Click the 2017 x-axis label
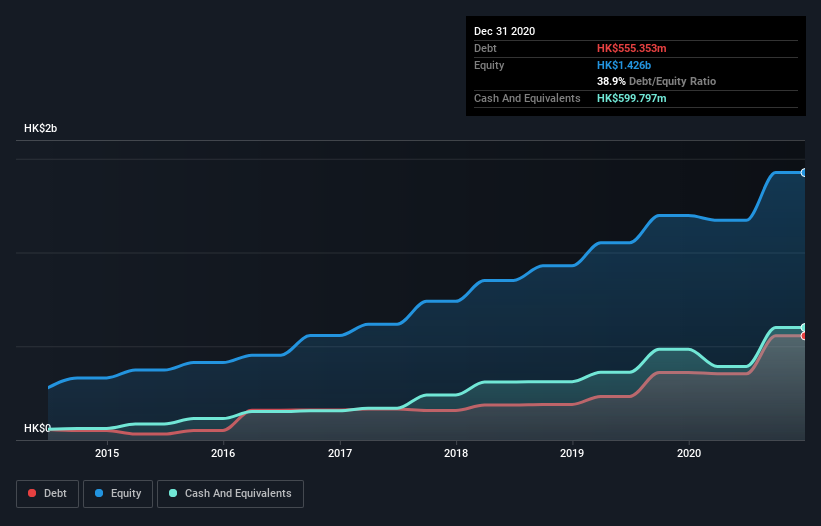The width and height of the screenshot is (821, 526). pos(340,453)
